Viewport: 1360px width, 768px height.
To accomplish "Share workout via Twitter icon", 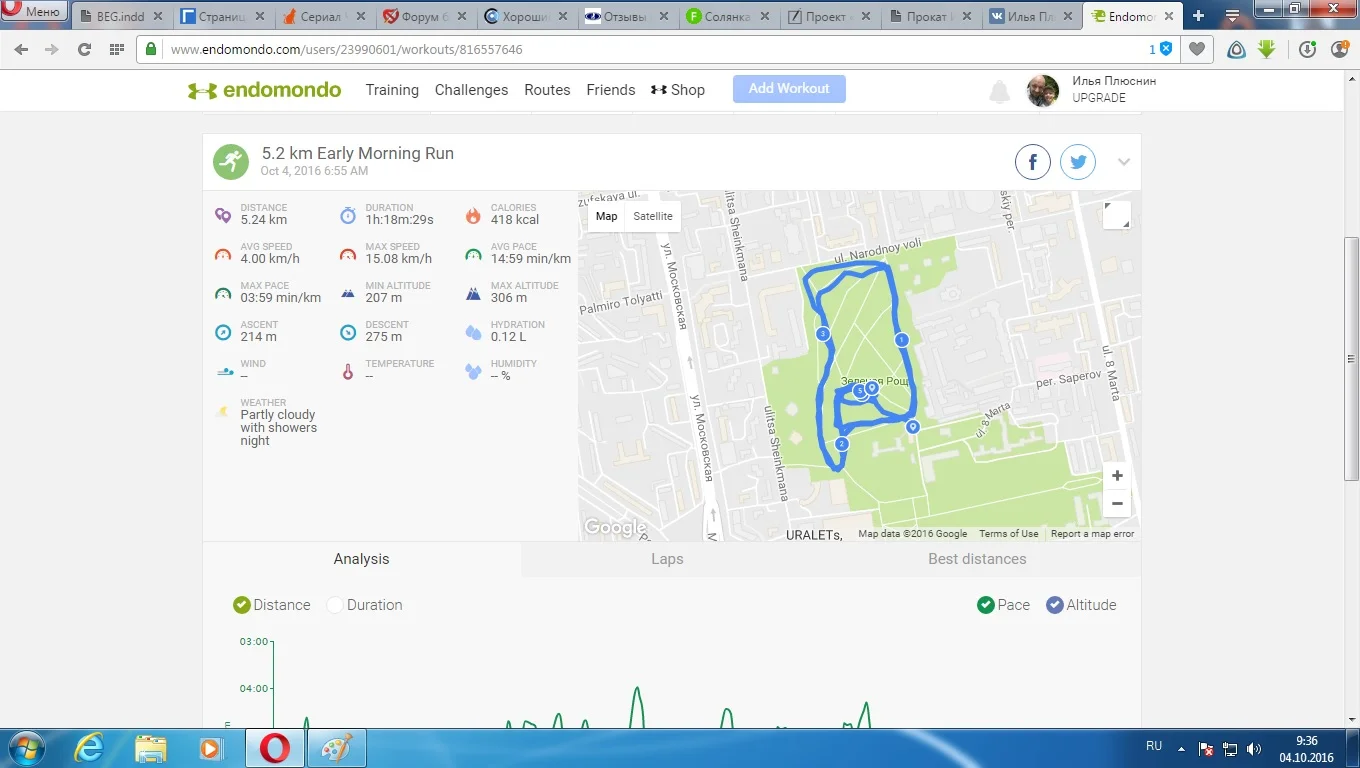I will 1078,162.
